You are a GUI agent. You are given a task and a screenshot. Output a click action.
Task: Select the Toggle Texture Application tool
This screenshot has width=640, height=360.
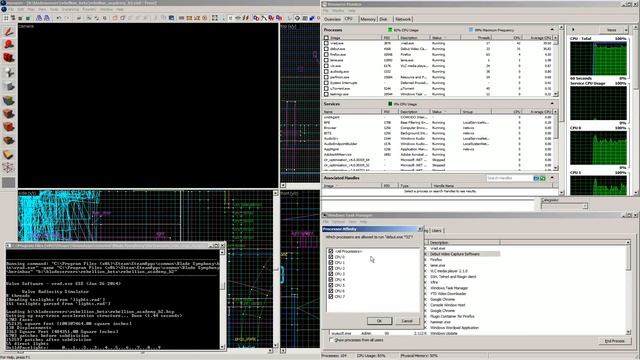click(9, 100)
